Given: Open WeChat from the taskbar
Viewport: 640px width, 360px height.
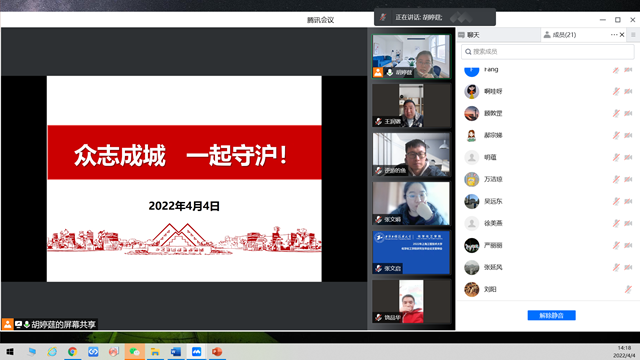Looking at the screenshot, I should pos(134,351).
